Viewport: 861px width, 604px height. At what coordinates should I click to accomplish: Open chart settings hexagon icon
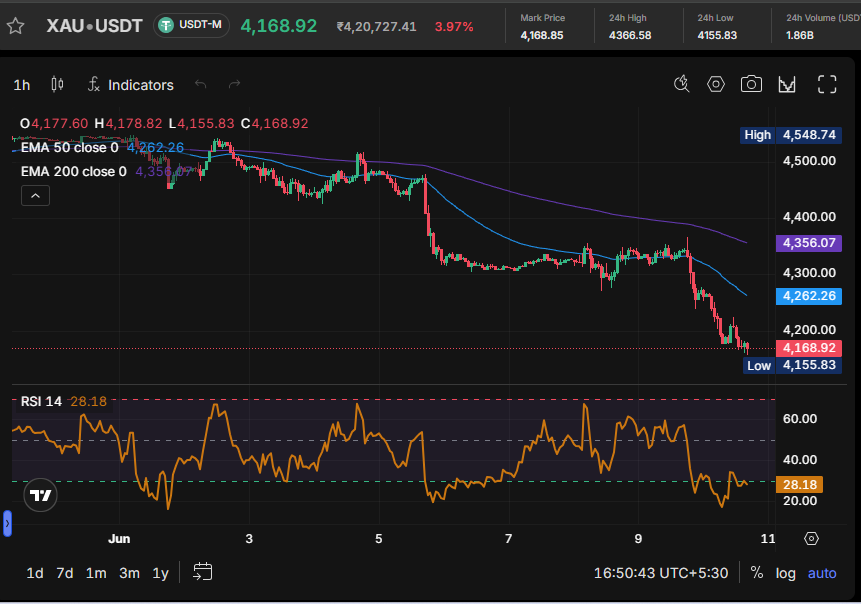tap(715, 84)
